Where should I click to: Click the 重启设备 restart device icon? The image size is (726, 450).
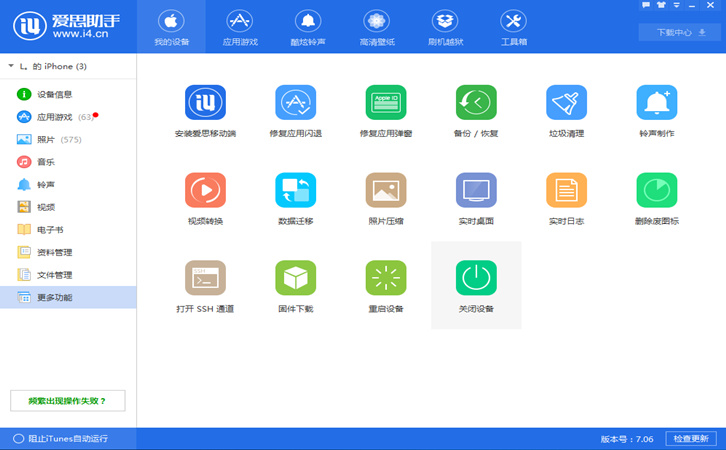tap(385, 278)
